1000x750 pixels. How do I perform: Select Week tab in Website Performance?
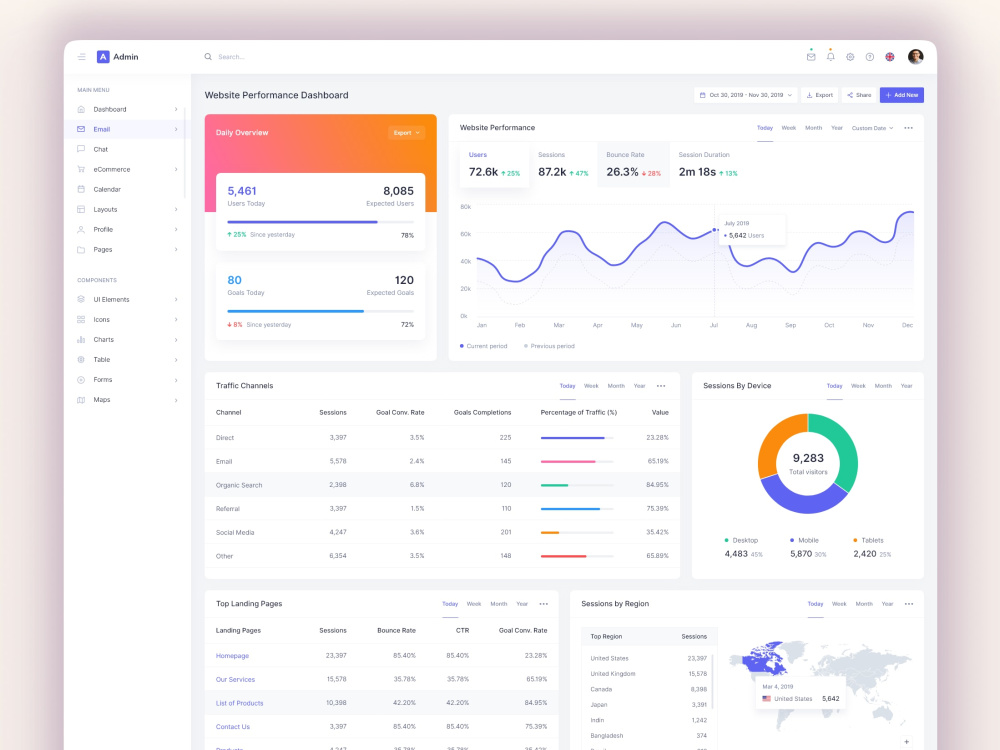[788, 128]
